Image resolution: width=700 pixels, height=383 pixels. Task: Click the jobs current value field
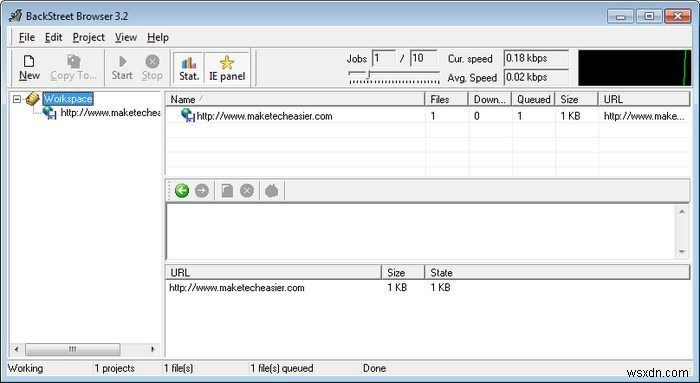click(x=383, y=58)
